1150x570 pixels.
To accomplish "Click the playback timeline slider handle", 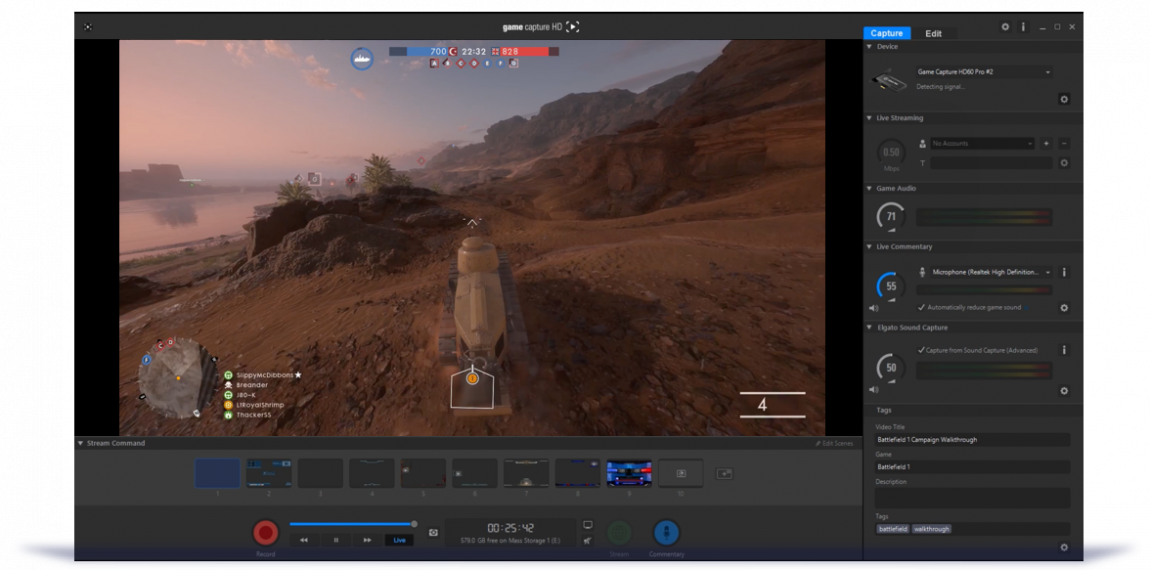I will click(x=414, y=524).
